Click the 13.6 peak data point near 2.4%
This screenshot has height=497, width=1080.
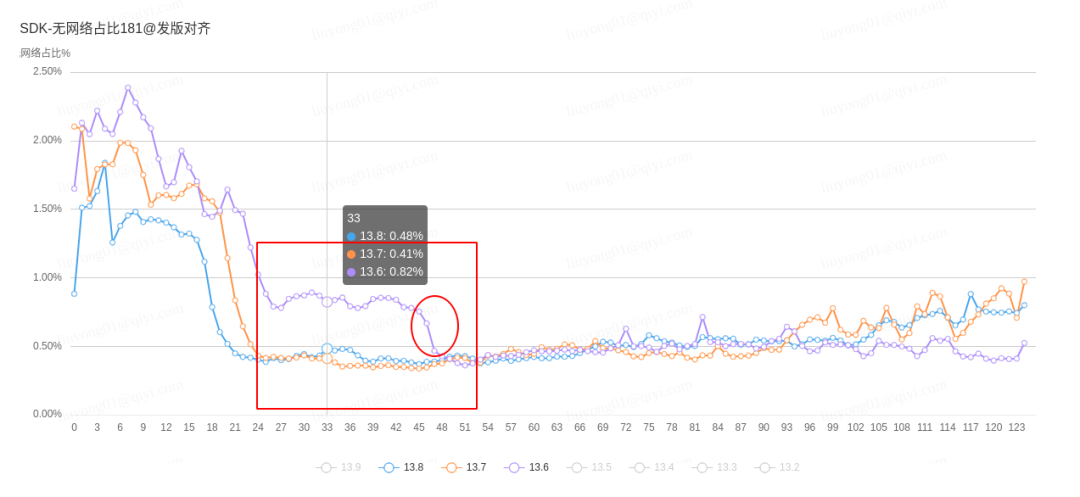[128, 88]
